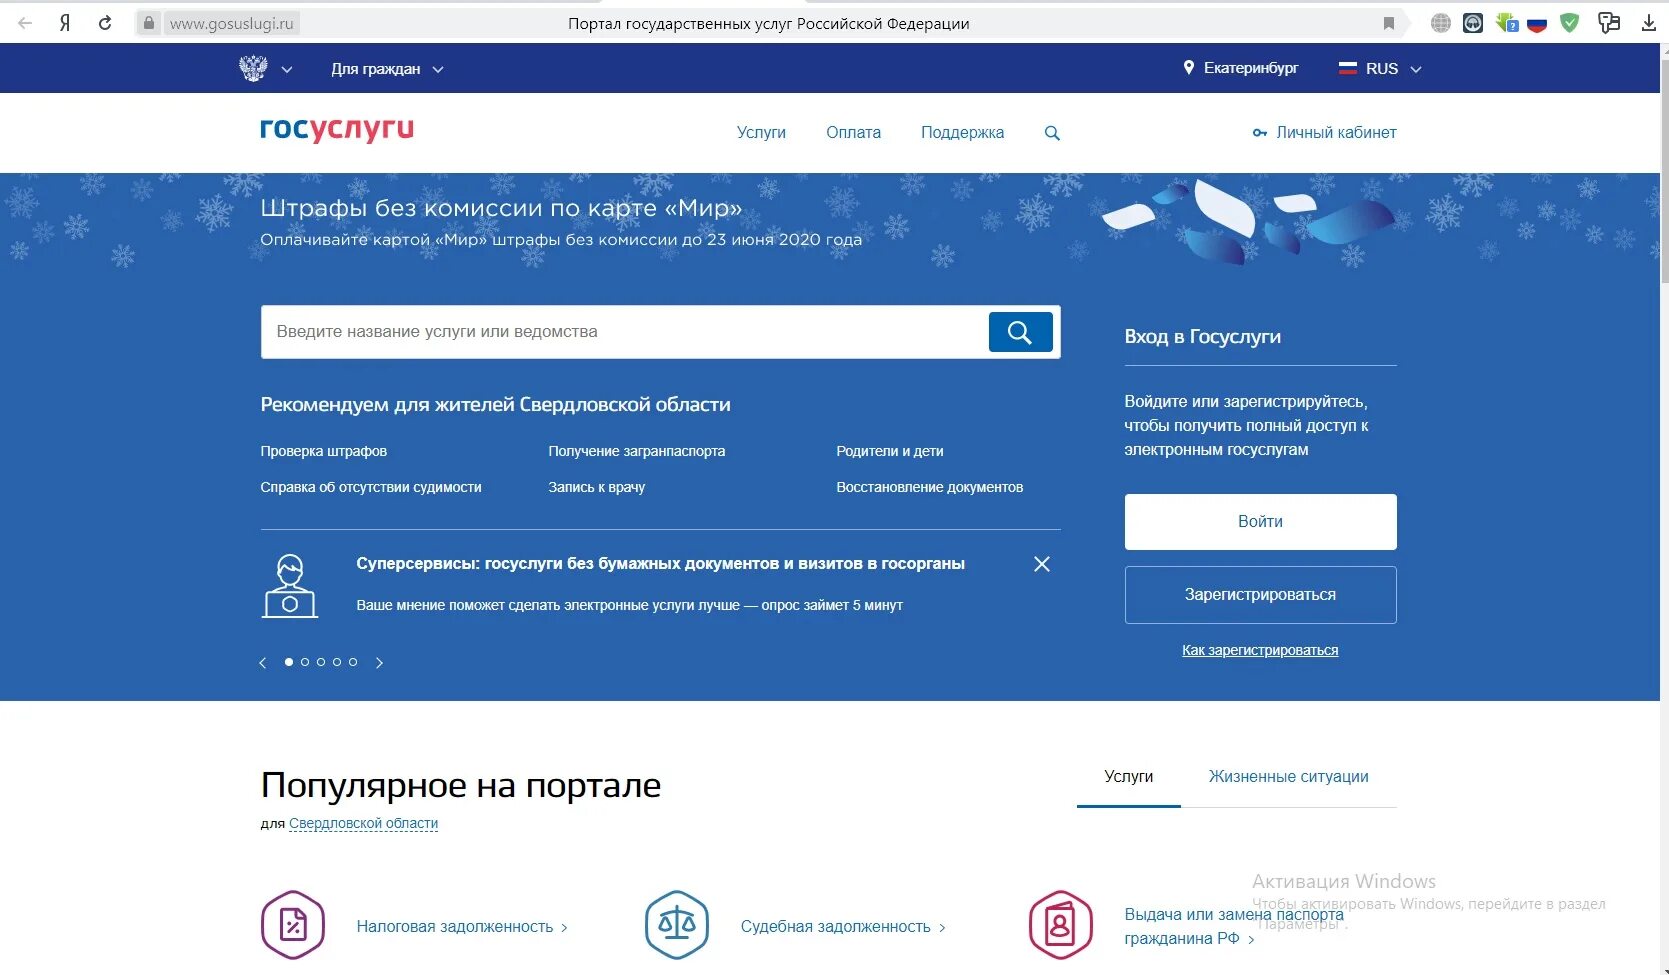Click the passport issuance hexagon icon
This screenshot has height=975, width=1669.
point(1061,925)
